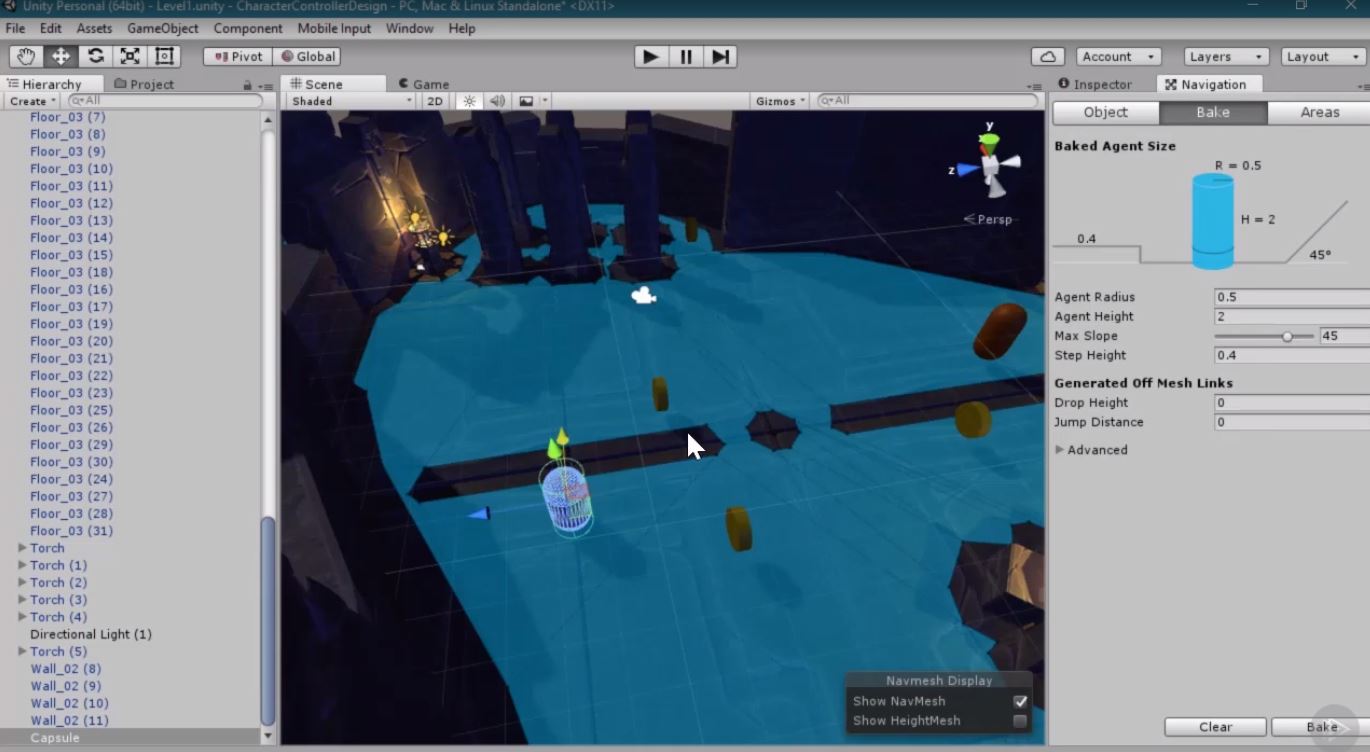Click the Clear button
Screen dimensions: 1370x752
[x=1215, y=727]
